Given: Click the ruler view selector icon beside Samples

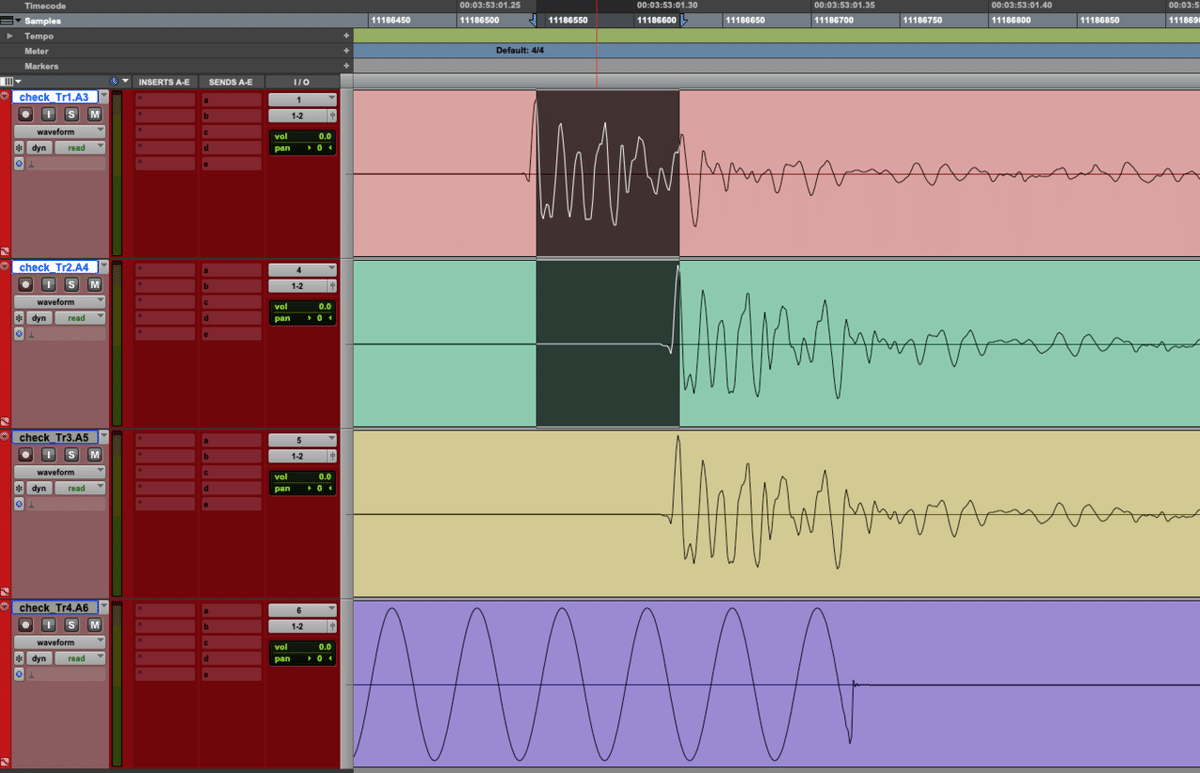Looking at the screenshot, I should coord(8,21).
